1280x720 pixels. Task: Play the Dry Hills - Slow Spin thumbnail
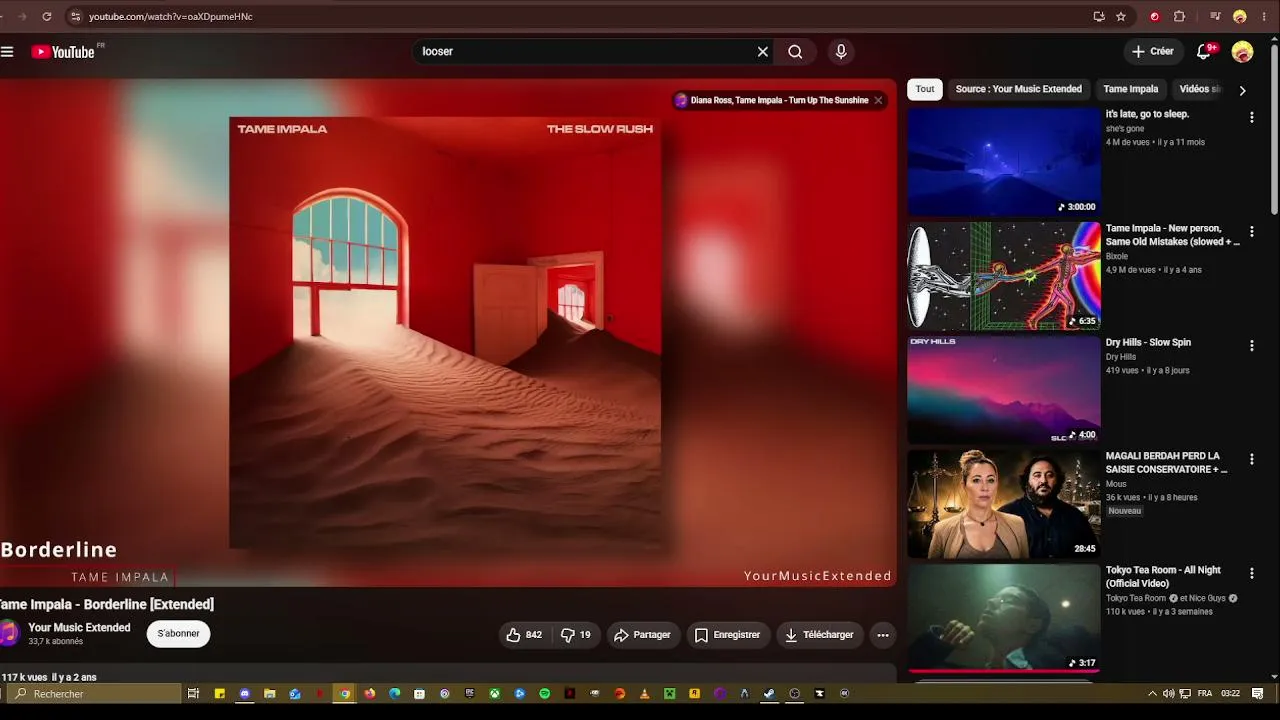1004,390
